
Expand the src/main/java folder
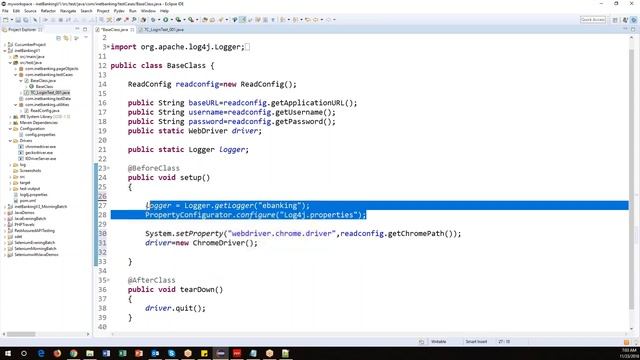[11, 57]
